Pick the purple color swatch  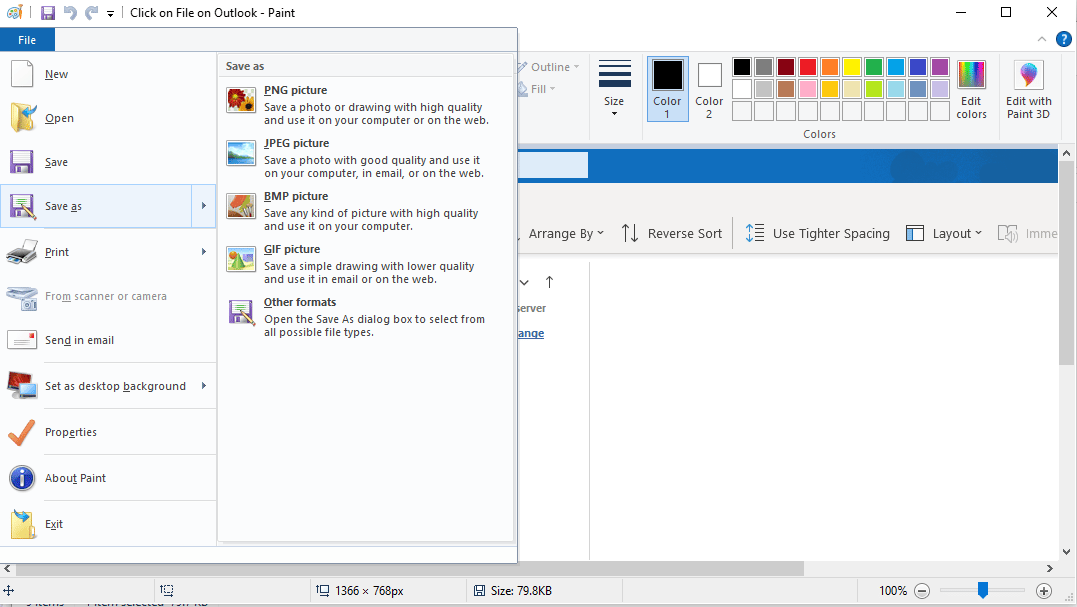(940, 67)
